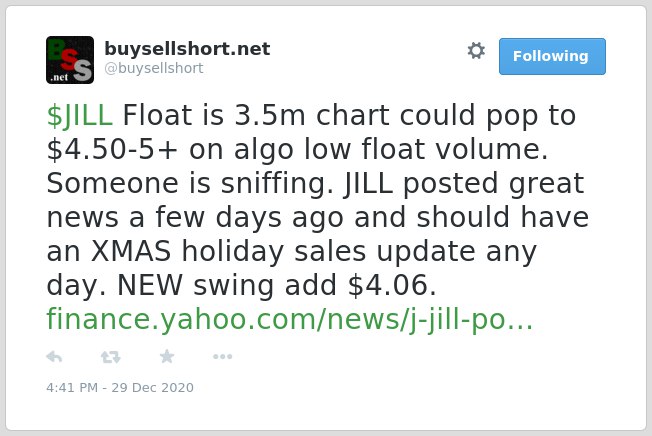Open more options via the three-dot icon
Image resolution: width=652 pixels, height=436 pixels.
(222, 356)
